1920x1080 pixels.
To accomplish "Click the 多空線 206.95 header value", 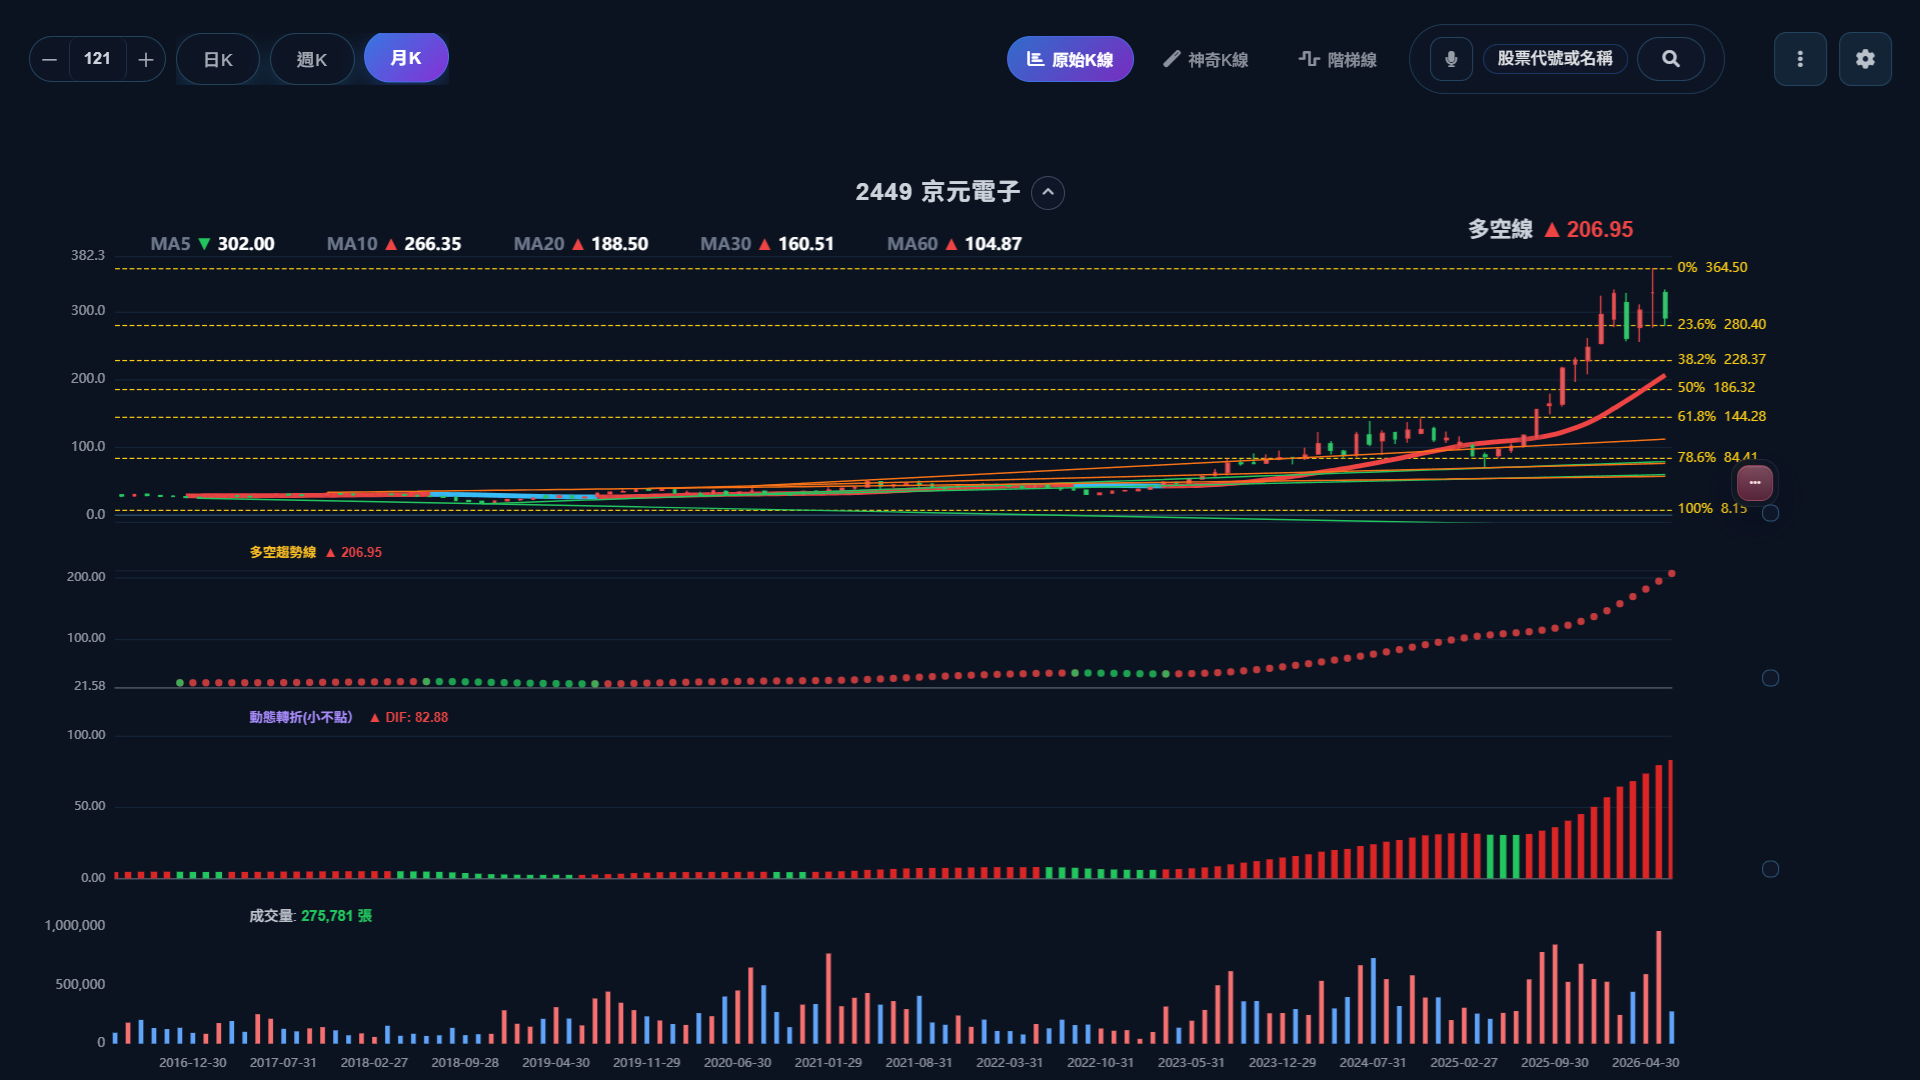I will [x=1550, y=229].
